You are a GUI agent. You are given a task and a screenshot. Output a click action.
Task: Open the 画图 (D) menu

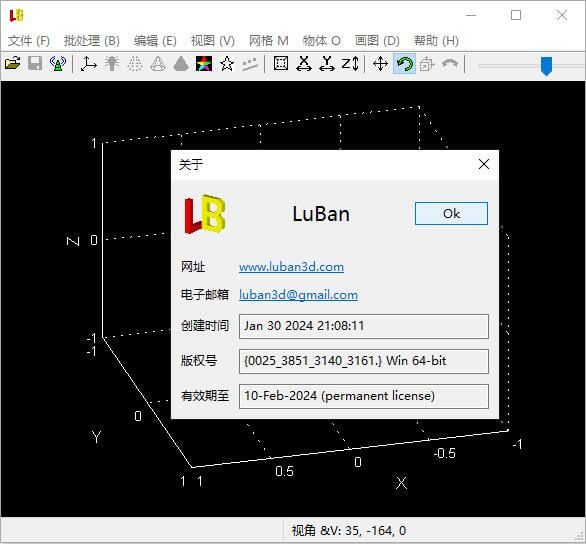tap(377, 40)
